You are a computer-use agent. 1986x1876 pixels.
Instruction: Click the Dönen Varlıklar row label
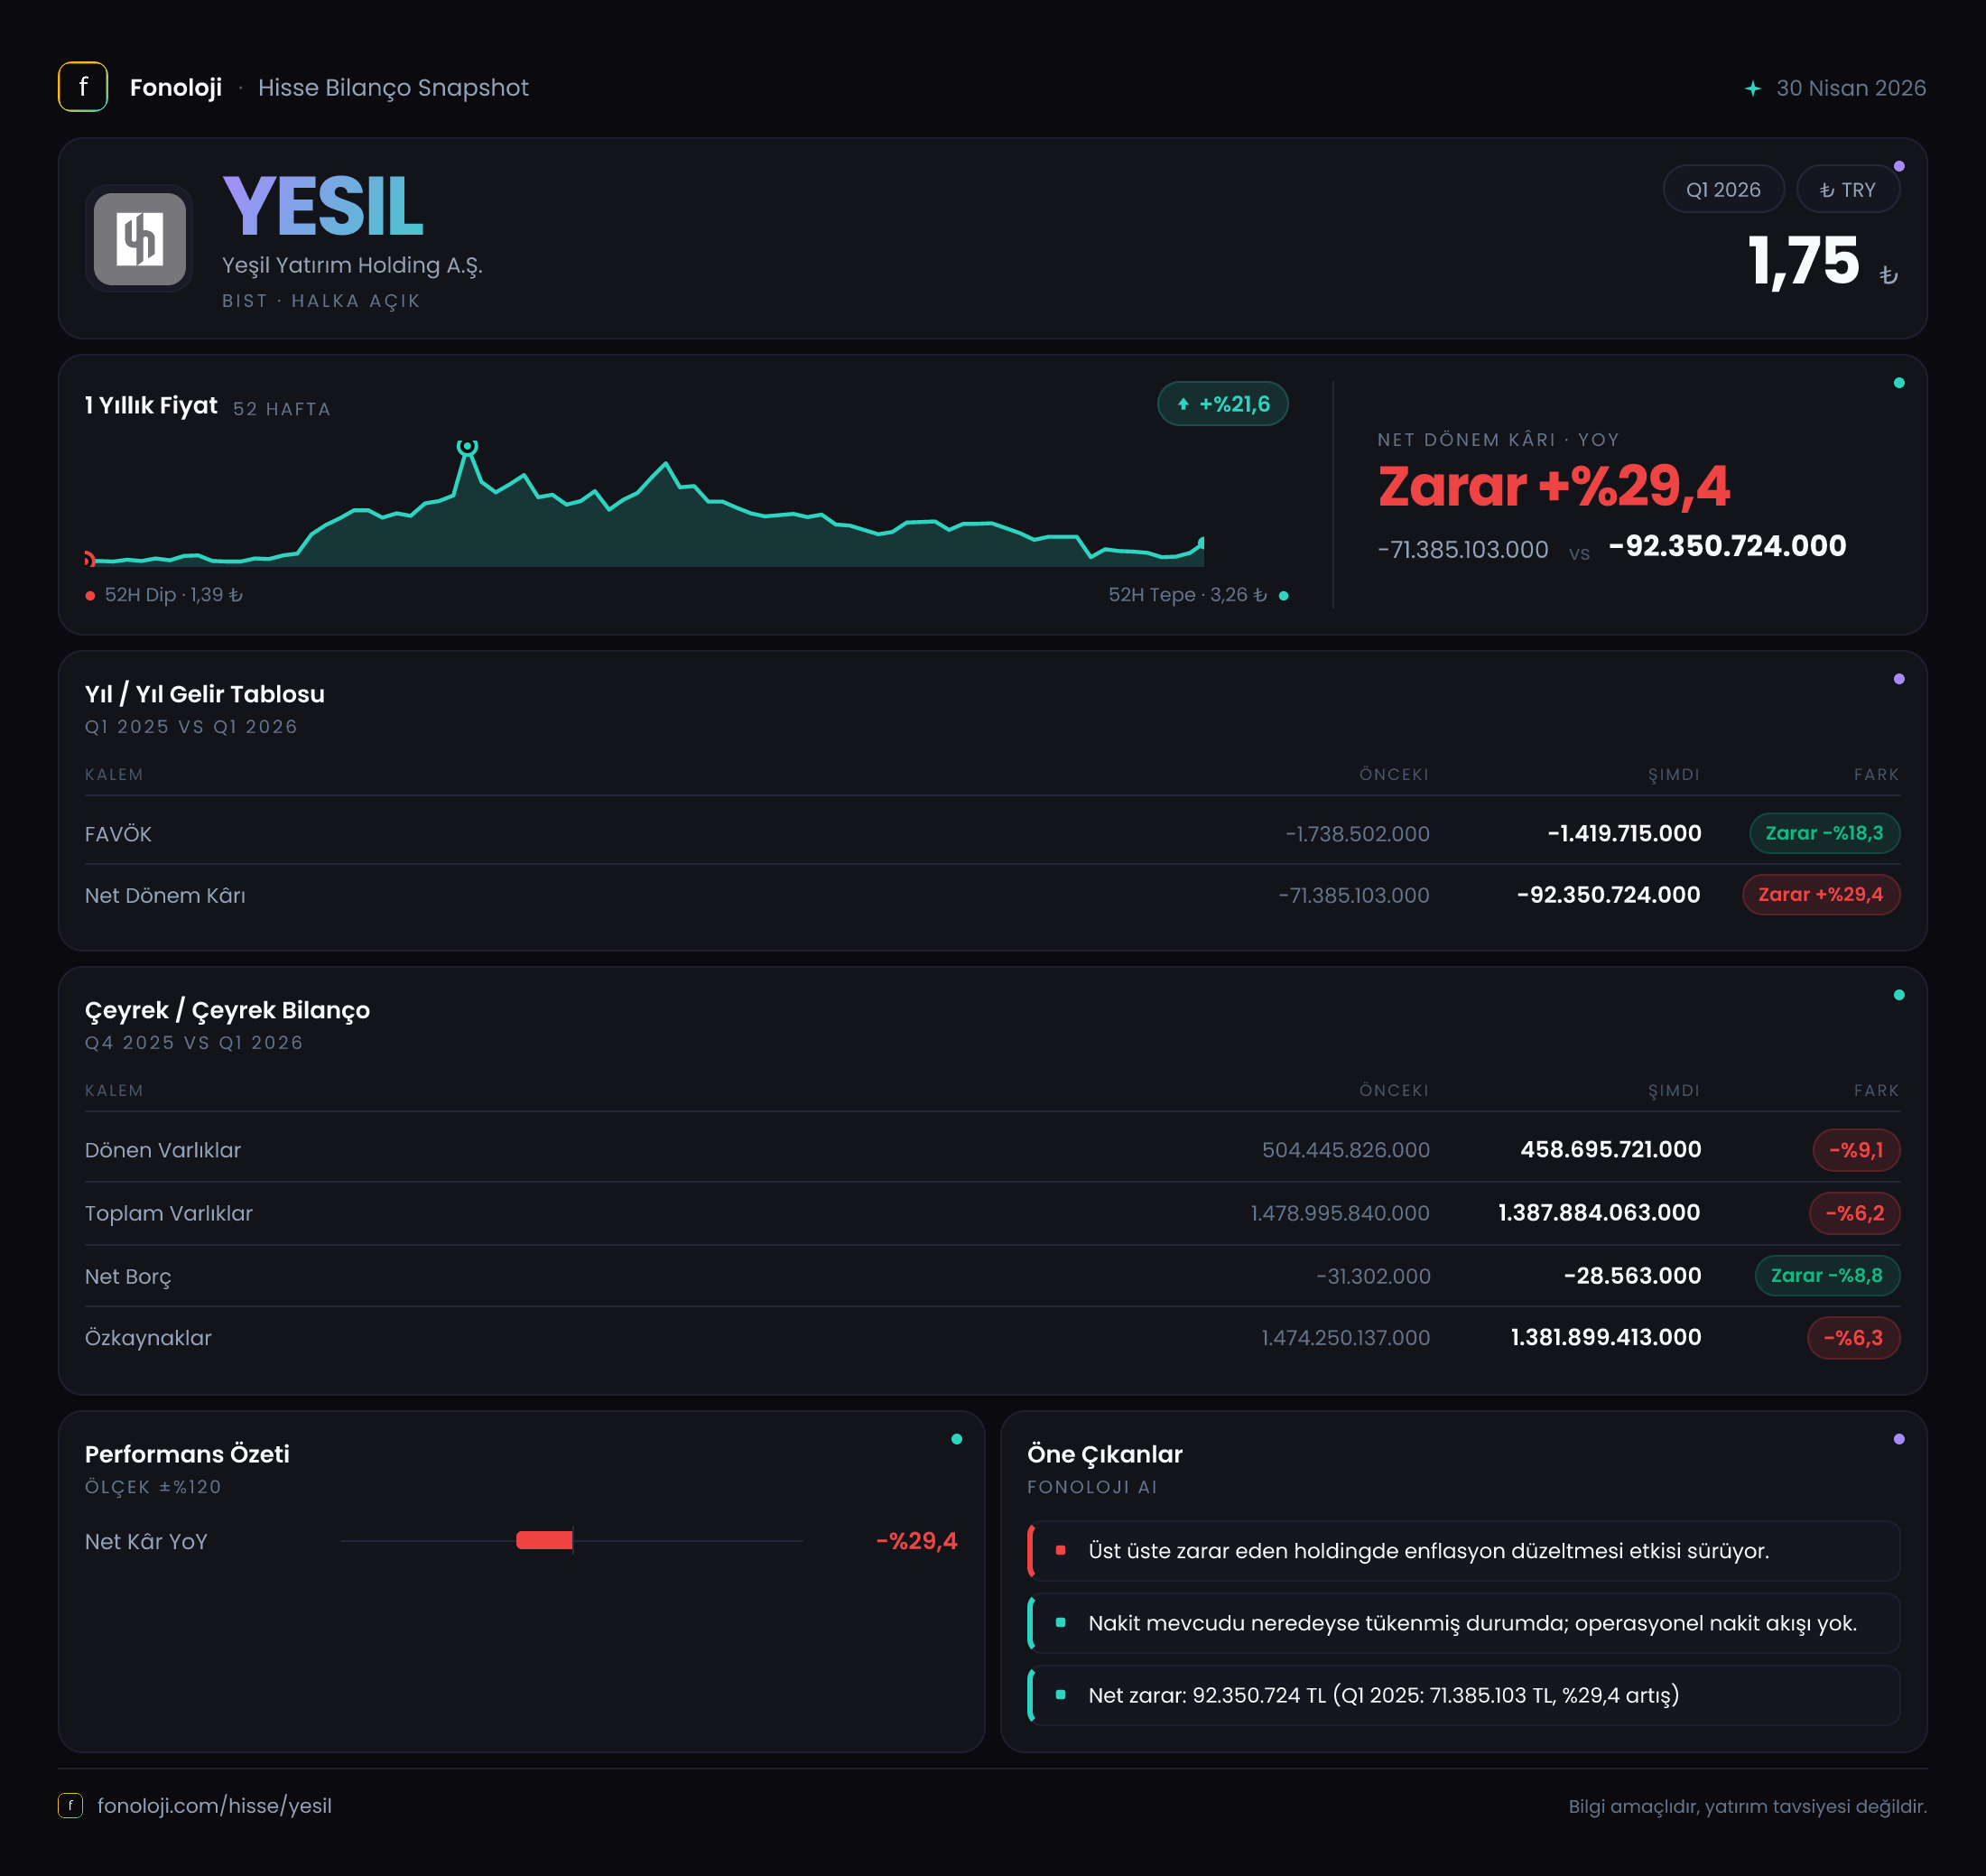(x=163, y=1150)
